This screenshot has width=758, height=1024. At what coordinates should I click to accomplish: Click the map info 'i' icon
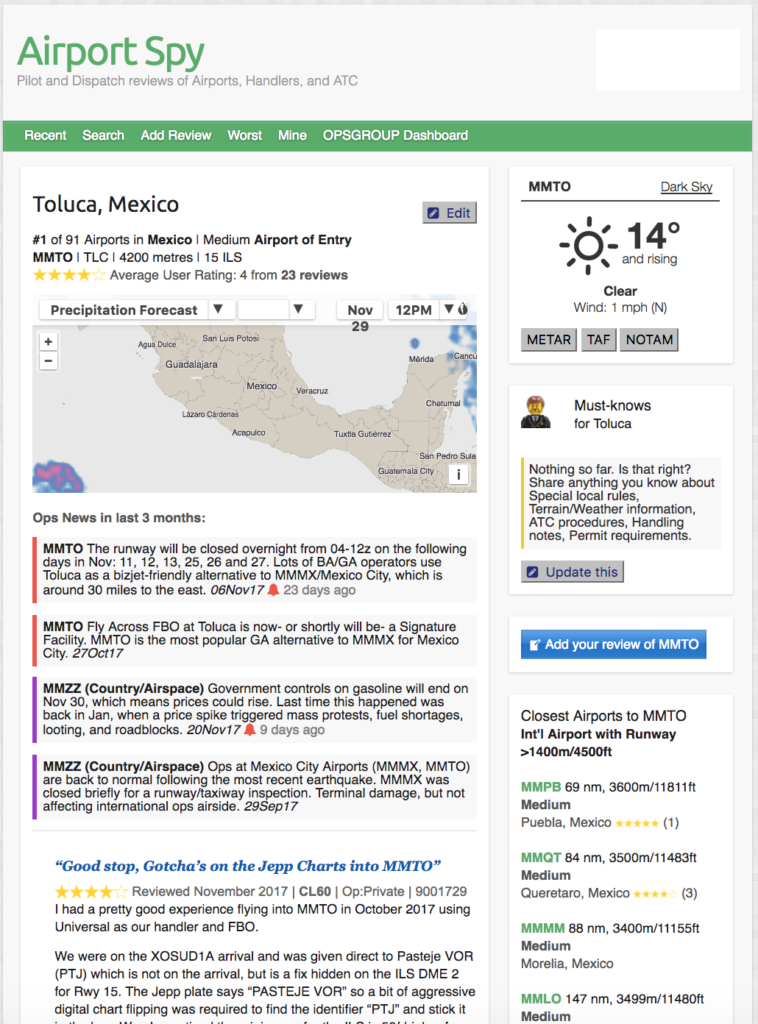(458, 474)
